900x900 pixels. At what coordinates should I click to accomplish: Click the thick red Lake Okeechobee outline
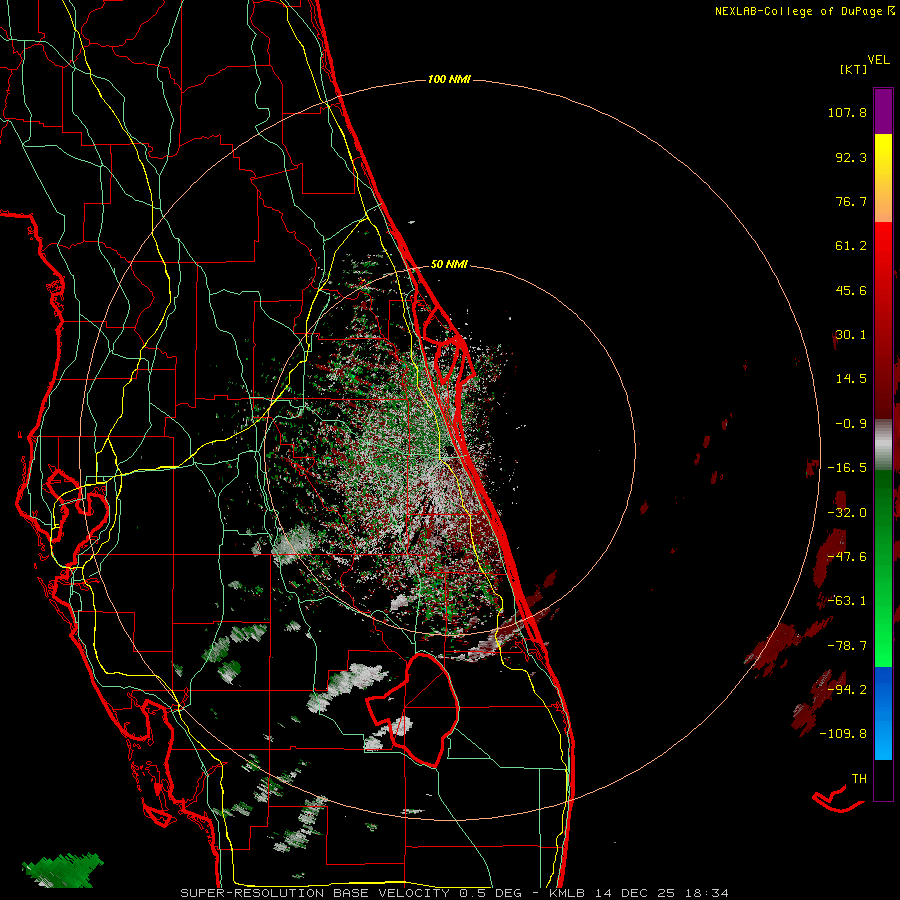tap(413, 709)
